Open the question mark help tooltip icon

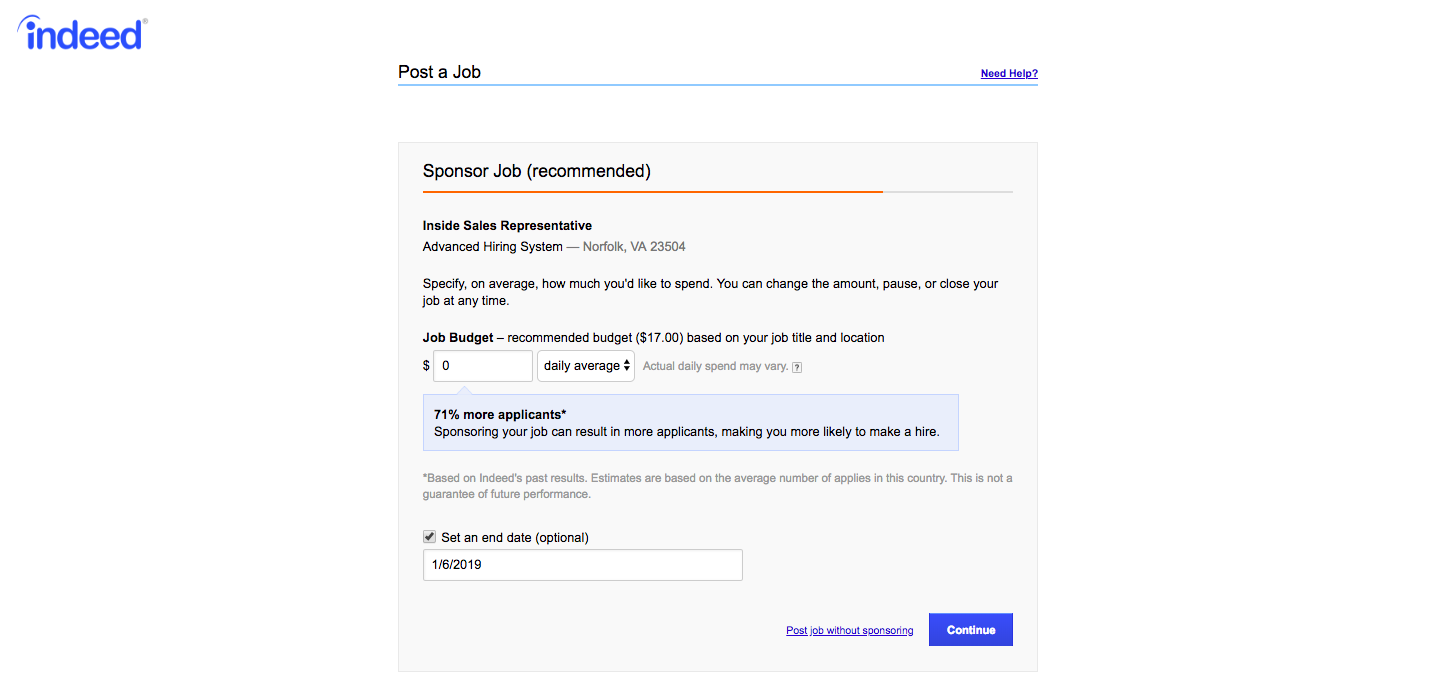pos(797,367)
